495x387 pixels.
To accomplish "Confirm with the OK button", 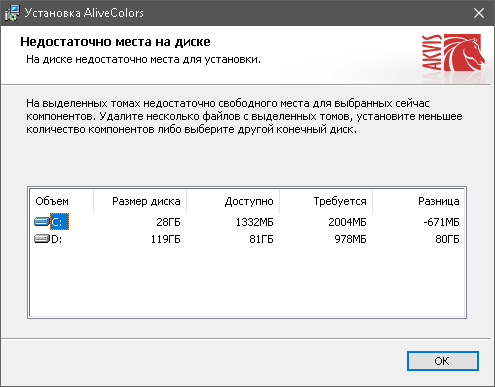I will click(x=443, y=361).
